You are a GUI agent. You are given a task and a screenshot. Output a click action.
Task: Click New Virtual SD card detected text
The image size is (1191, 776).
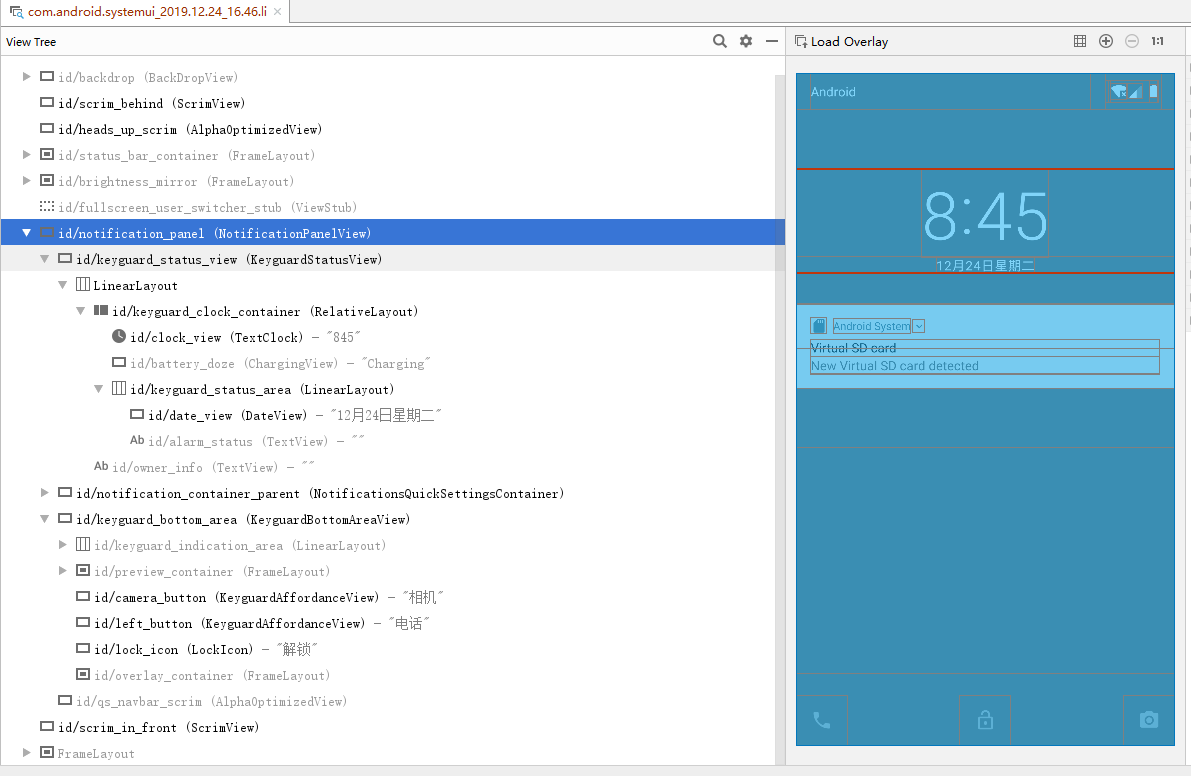click(x=895, y=366)
